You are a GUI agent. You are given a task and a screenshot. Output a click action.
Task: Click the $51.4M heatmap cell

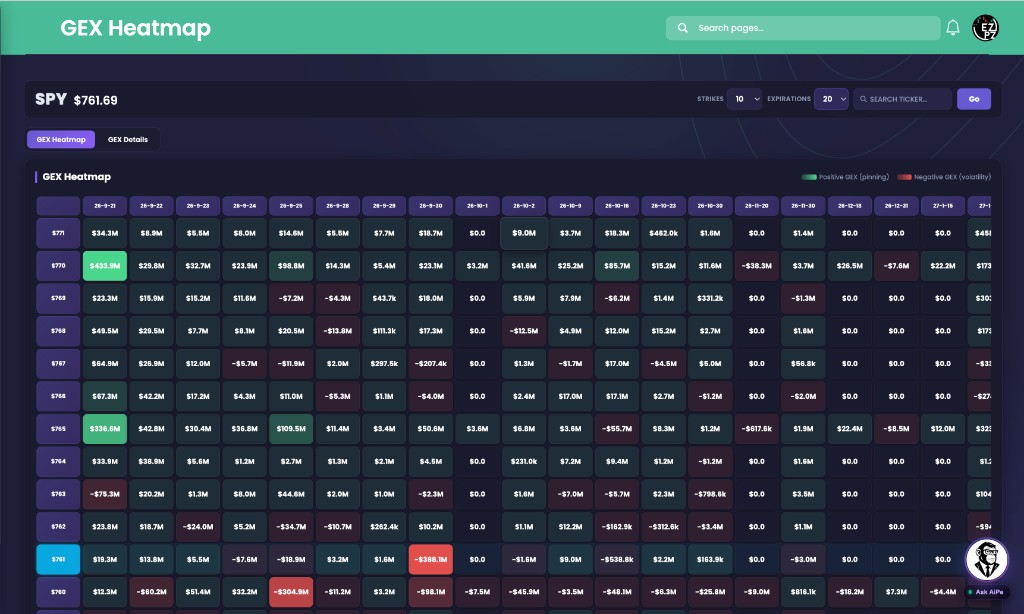coord(198,592)
